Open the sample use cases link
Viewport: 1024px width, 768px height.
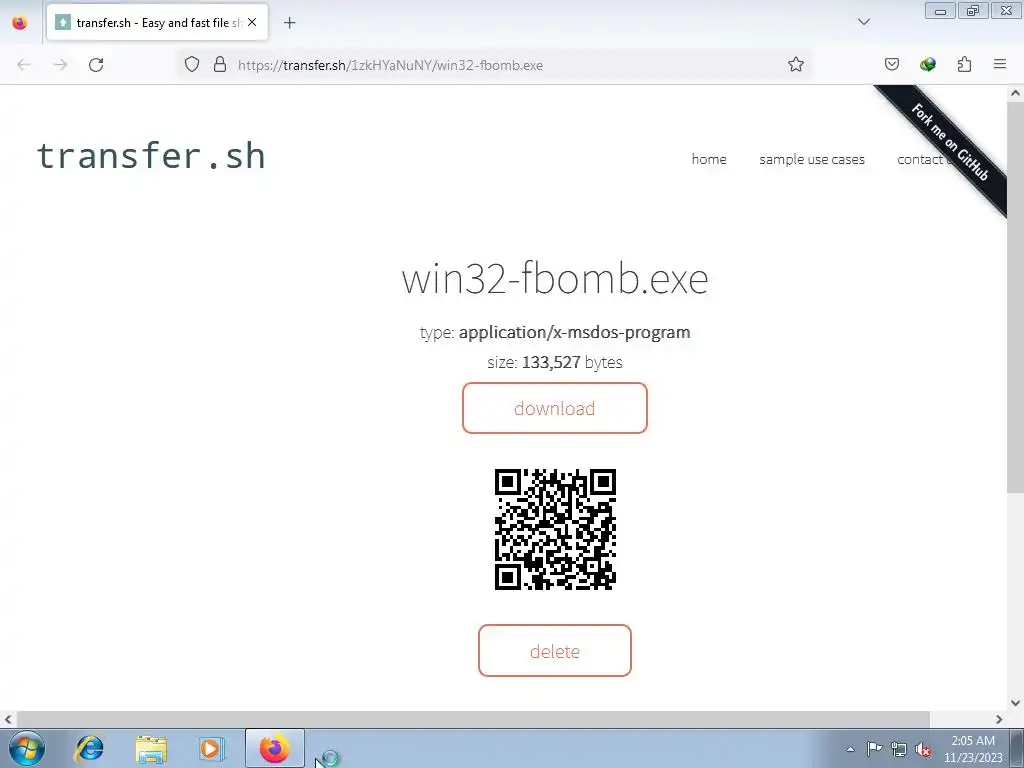[x=812, y=159]
